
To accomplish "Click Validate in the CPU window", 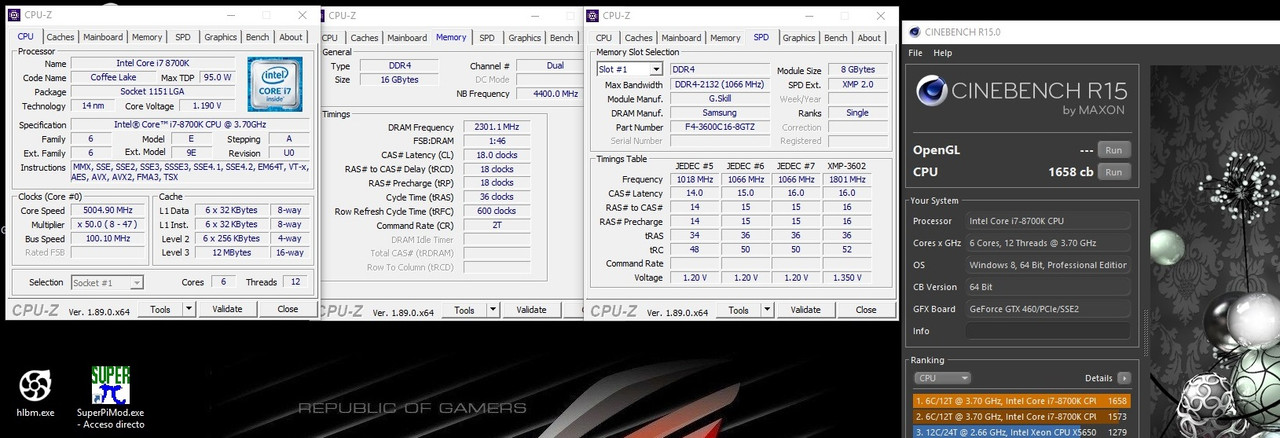I will (227, 309).
